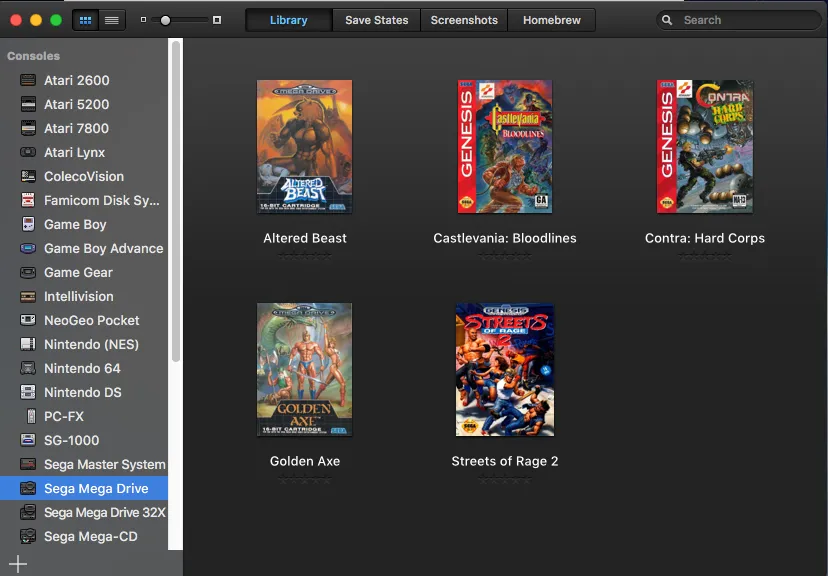
Task: Click the NeoGeo Pocket icon
Action: click(x=28, y=320)
